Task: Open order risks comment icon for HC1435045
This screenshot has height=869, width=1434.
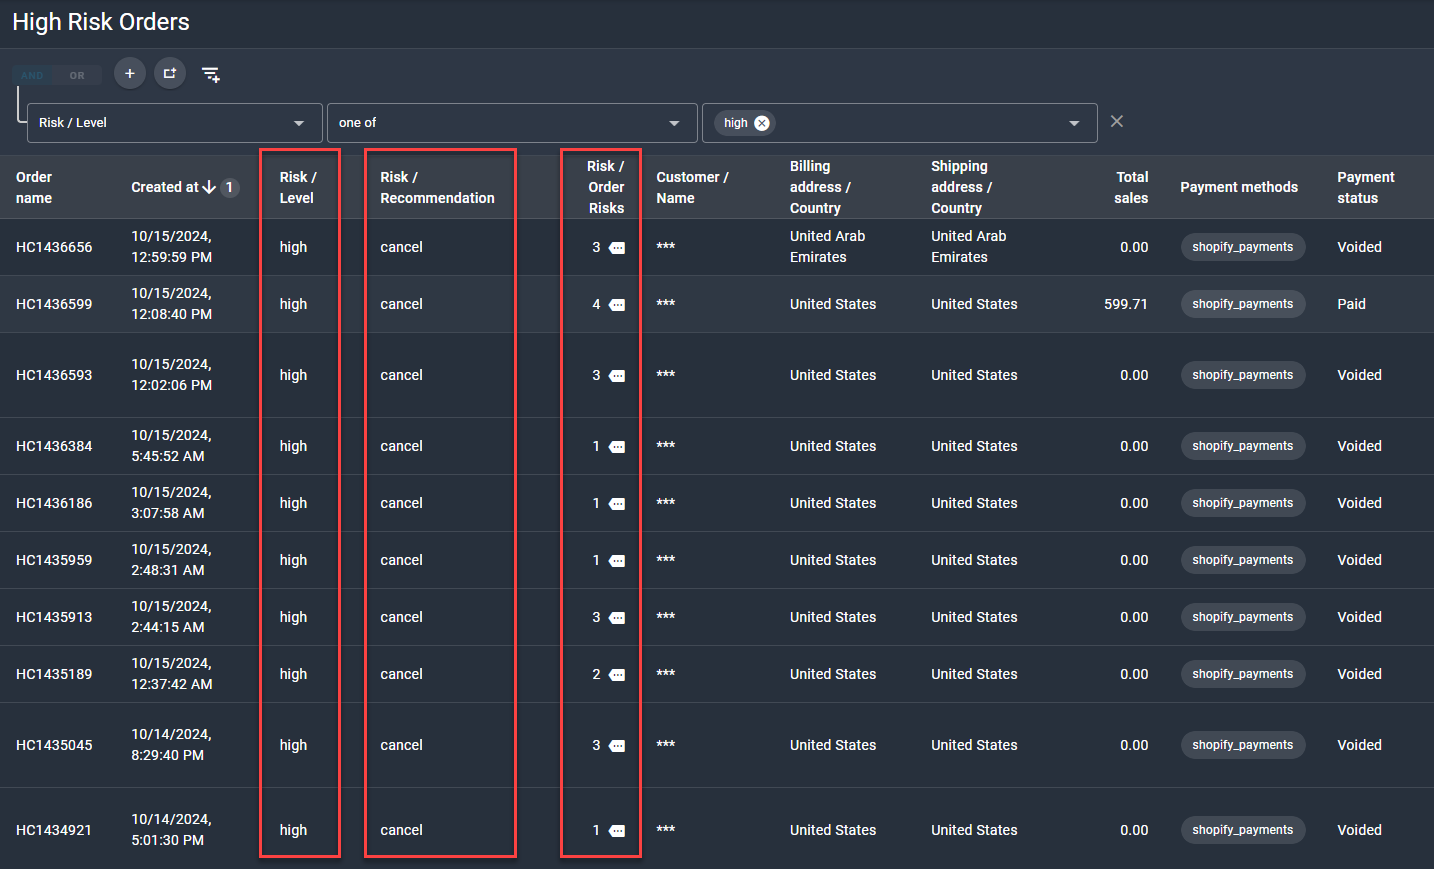Action: pos(617,746)
